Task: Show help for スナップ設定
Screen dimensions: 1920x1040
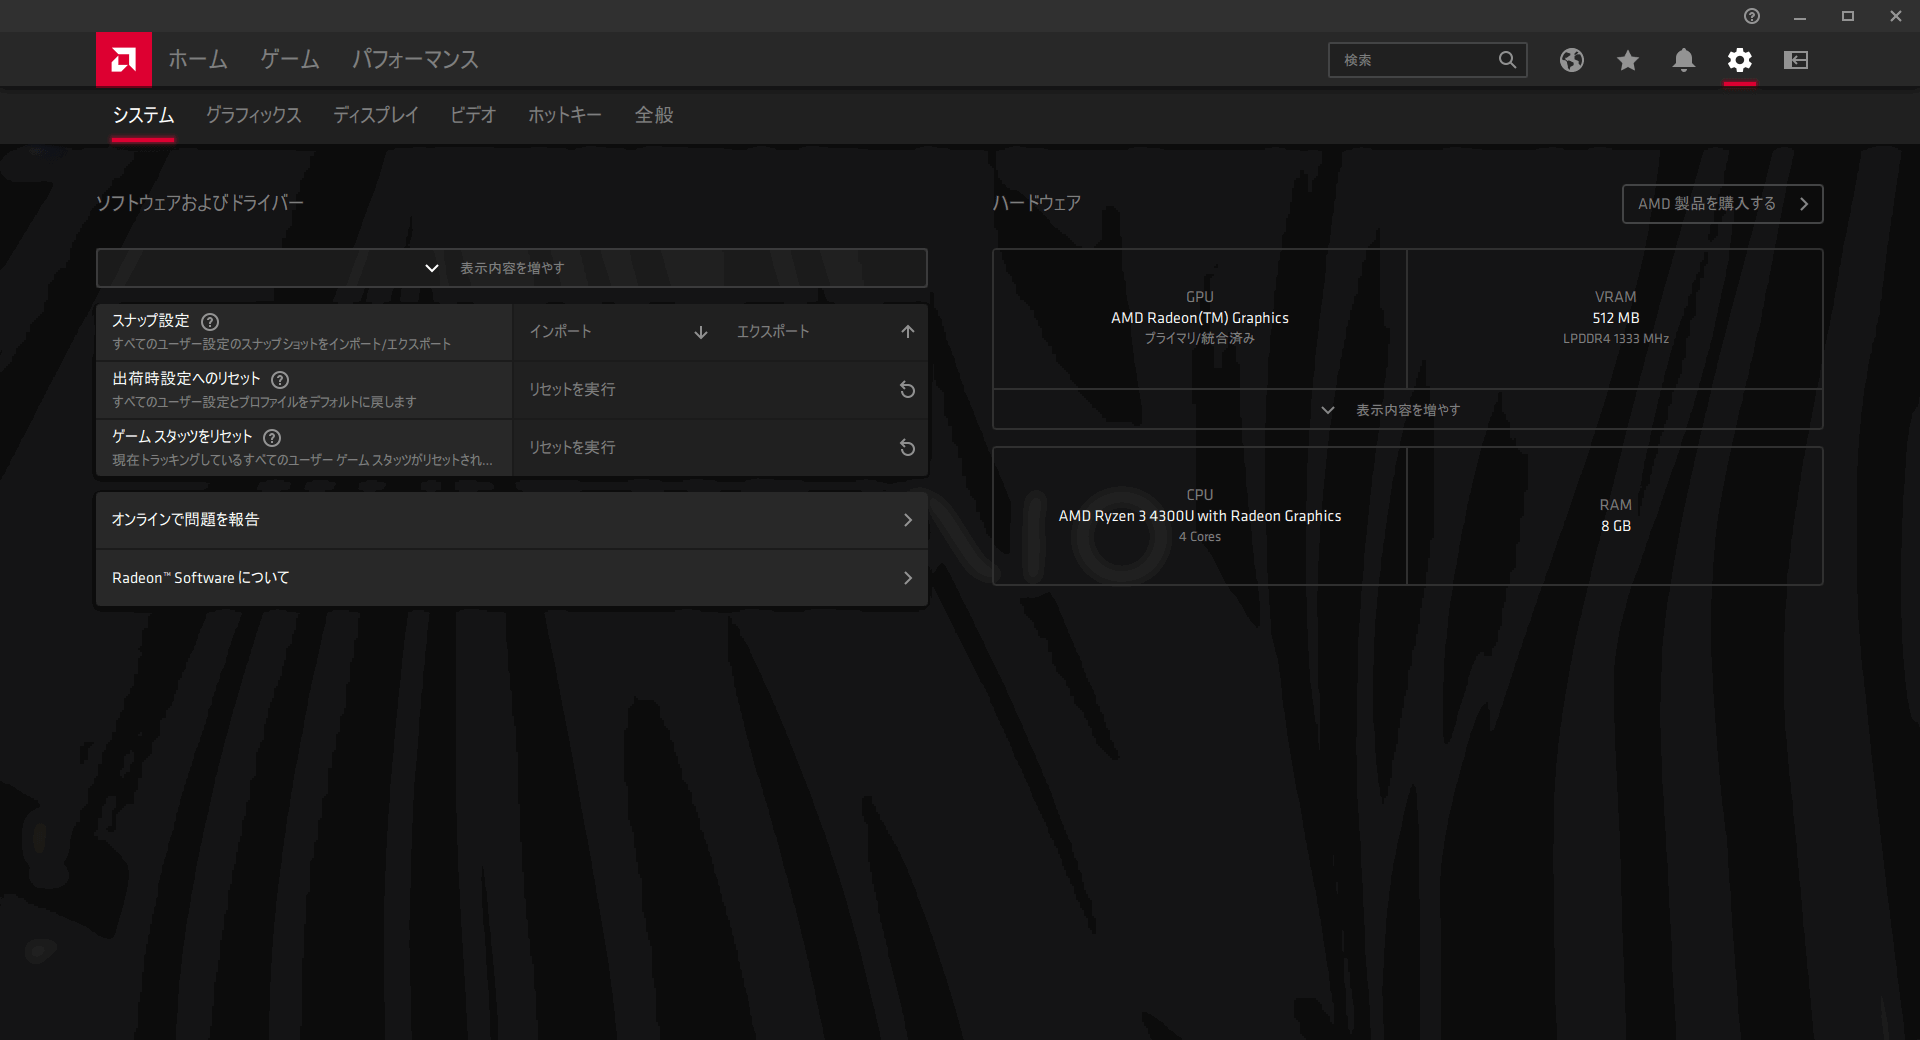Action: [x=210, y=322]
